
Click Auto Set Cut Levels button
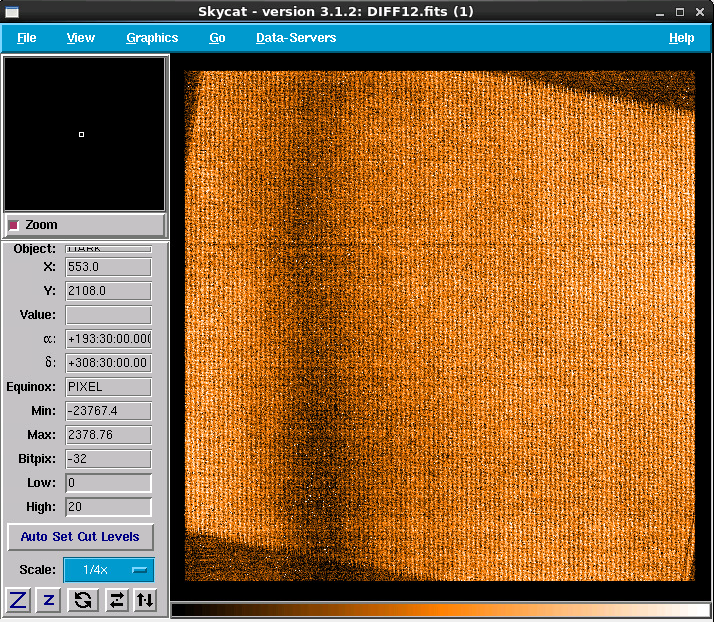point(80,537)
